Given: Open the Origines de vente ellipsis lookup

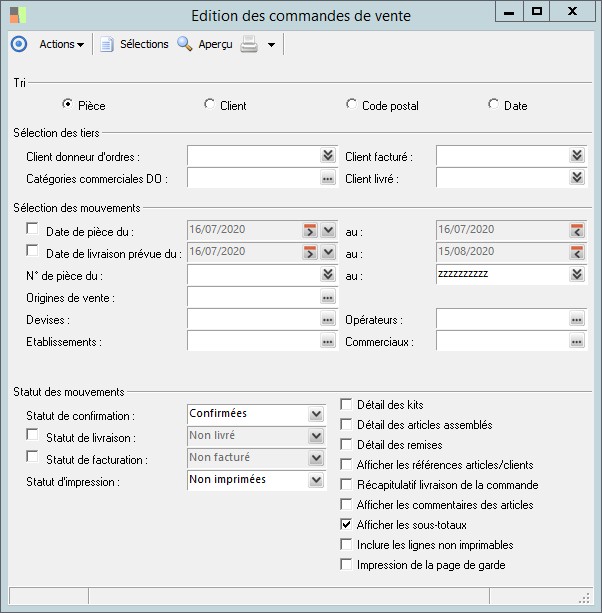Looking at the screenshot, I should (x=327, y=298).
